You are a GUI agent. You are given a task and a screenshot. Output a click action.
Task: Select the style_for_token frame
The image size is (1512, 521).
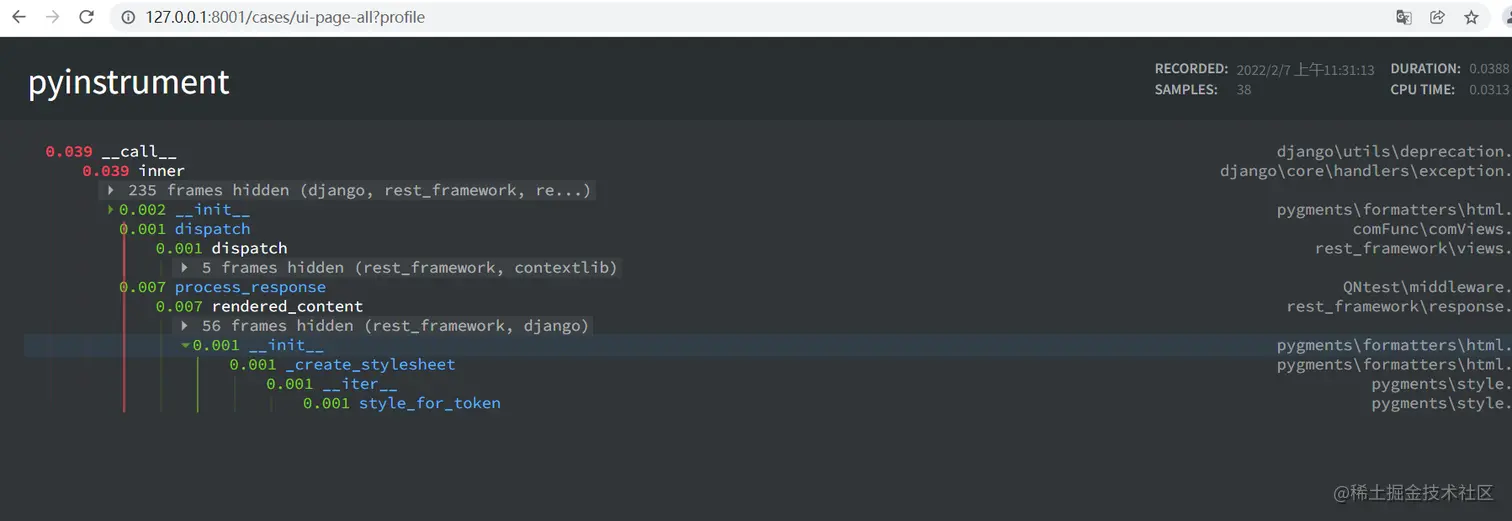[402, 403]
